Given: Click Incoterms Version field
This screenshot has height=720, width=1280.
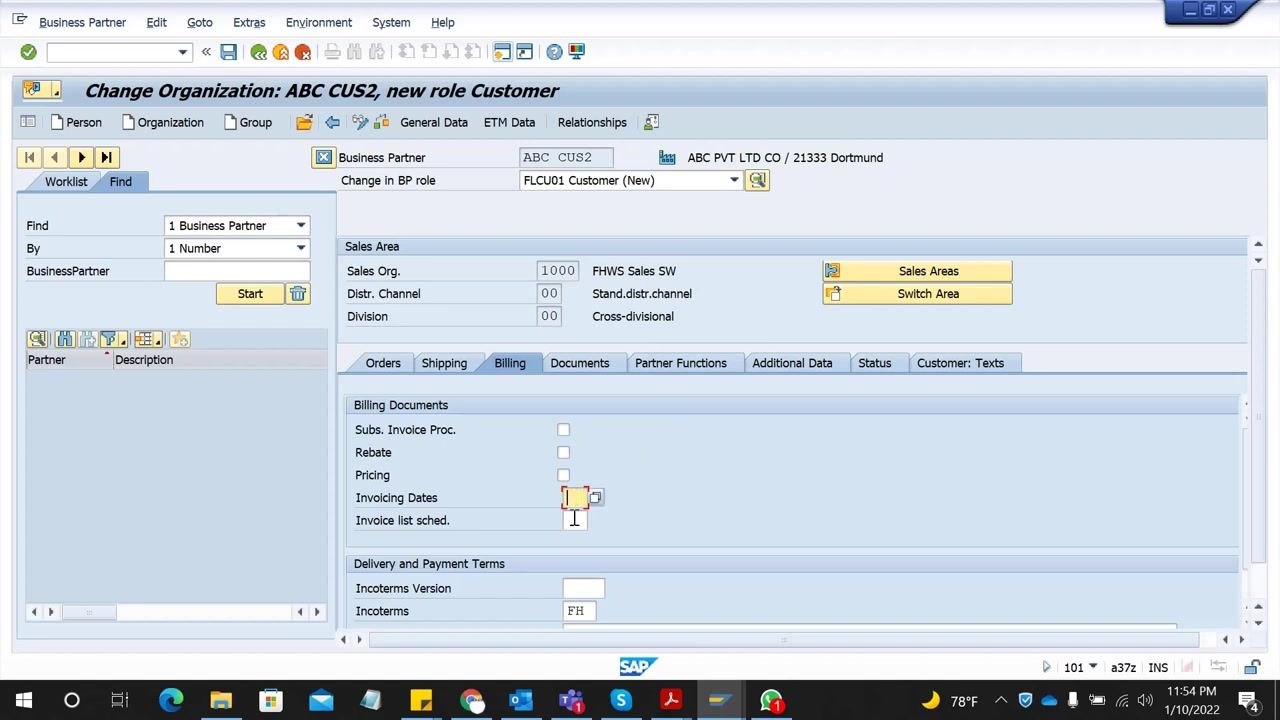Looking at the screenshot, I should tap(584, 588).
